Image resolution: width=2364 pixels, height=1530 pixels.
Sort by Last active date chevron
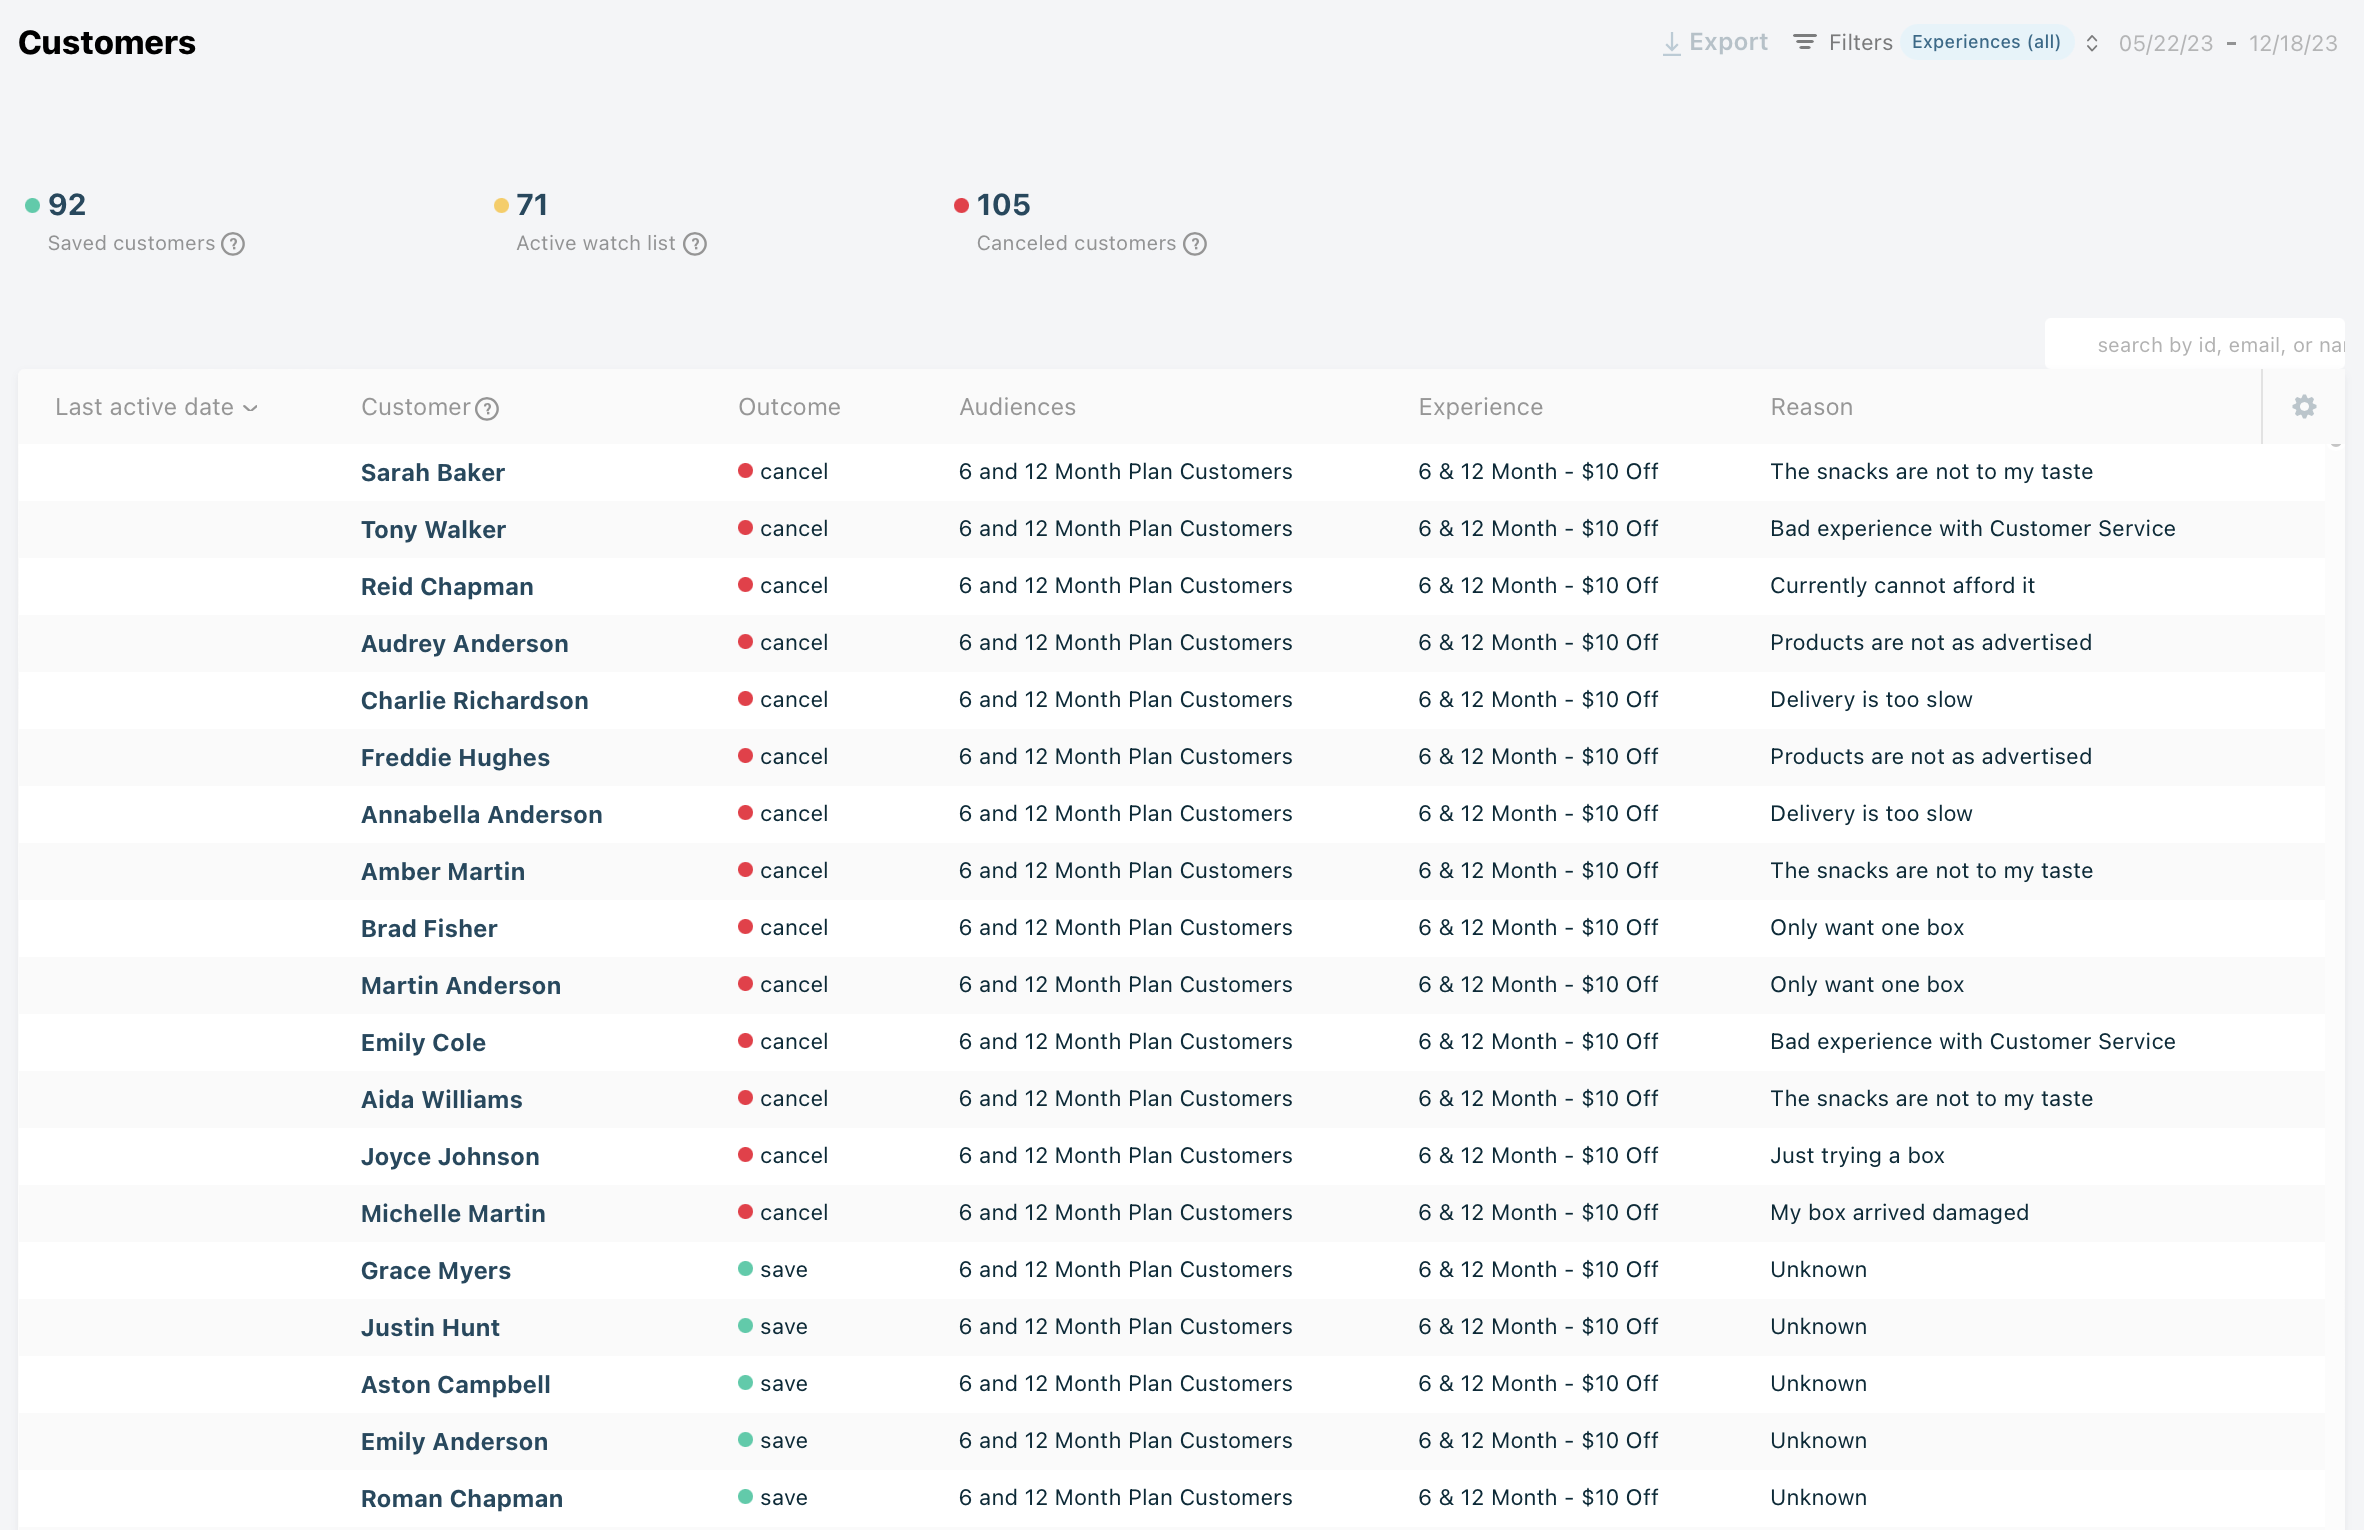pos(251,408)
